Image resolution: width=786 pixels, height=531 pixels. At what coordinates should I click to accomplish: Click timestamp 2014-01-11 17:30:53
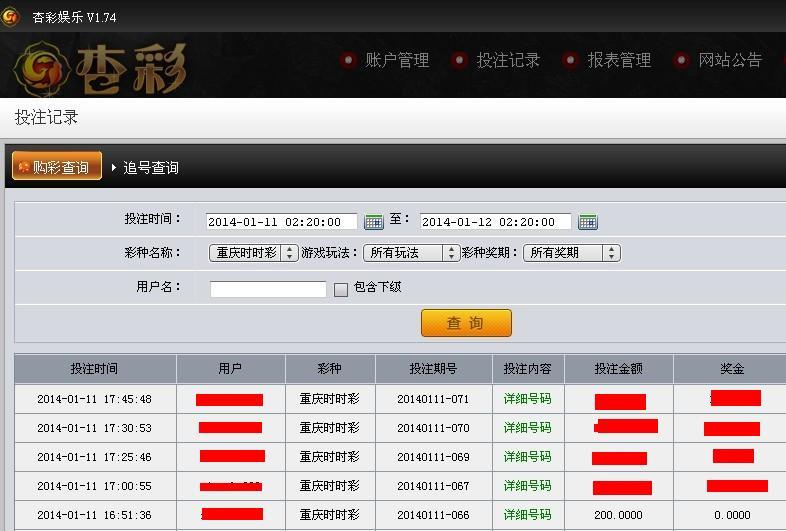94,428
